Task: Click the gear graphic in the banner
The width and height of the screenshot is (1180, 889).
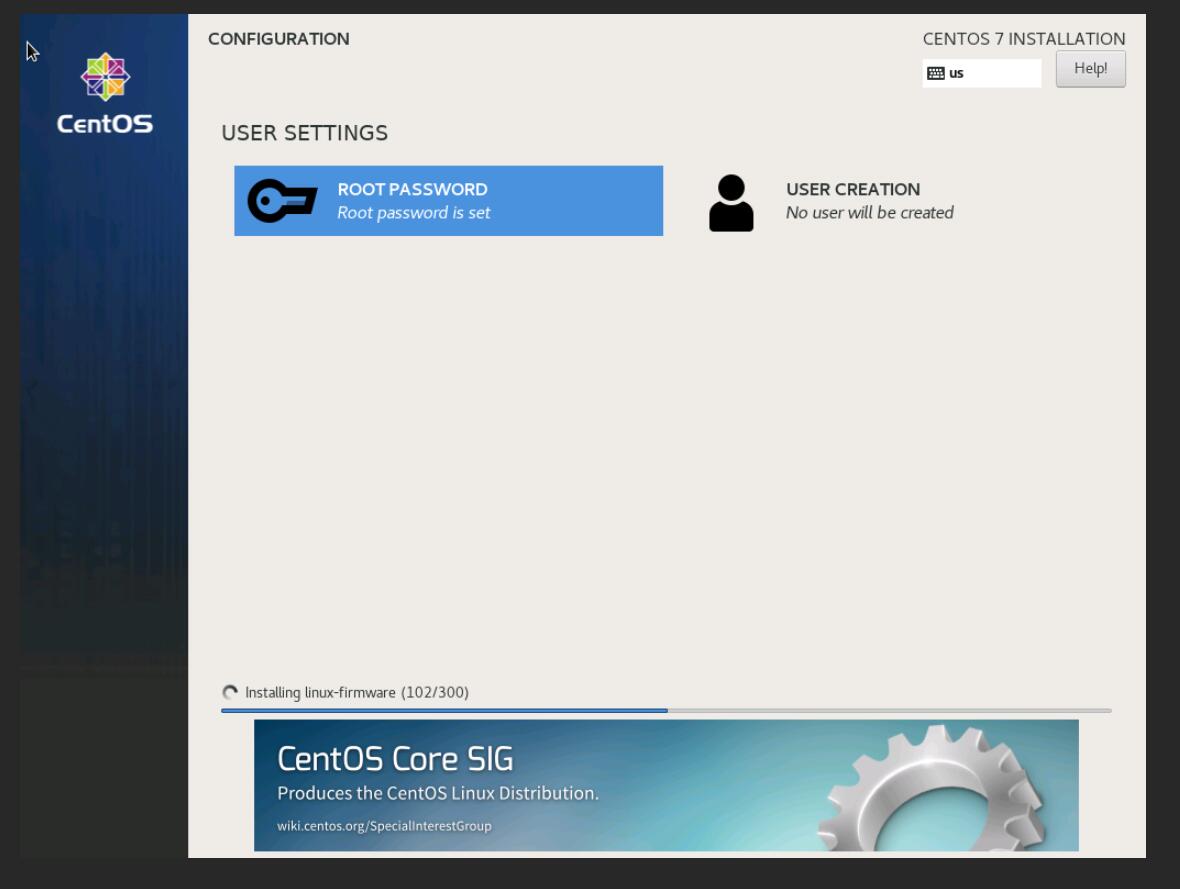Action: [x=933, y=789]
